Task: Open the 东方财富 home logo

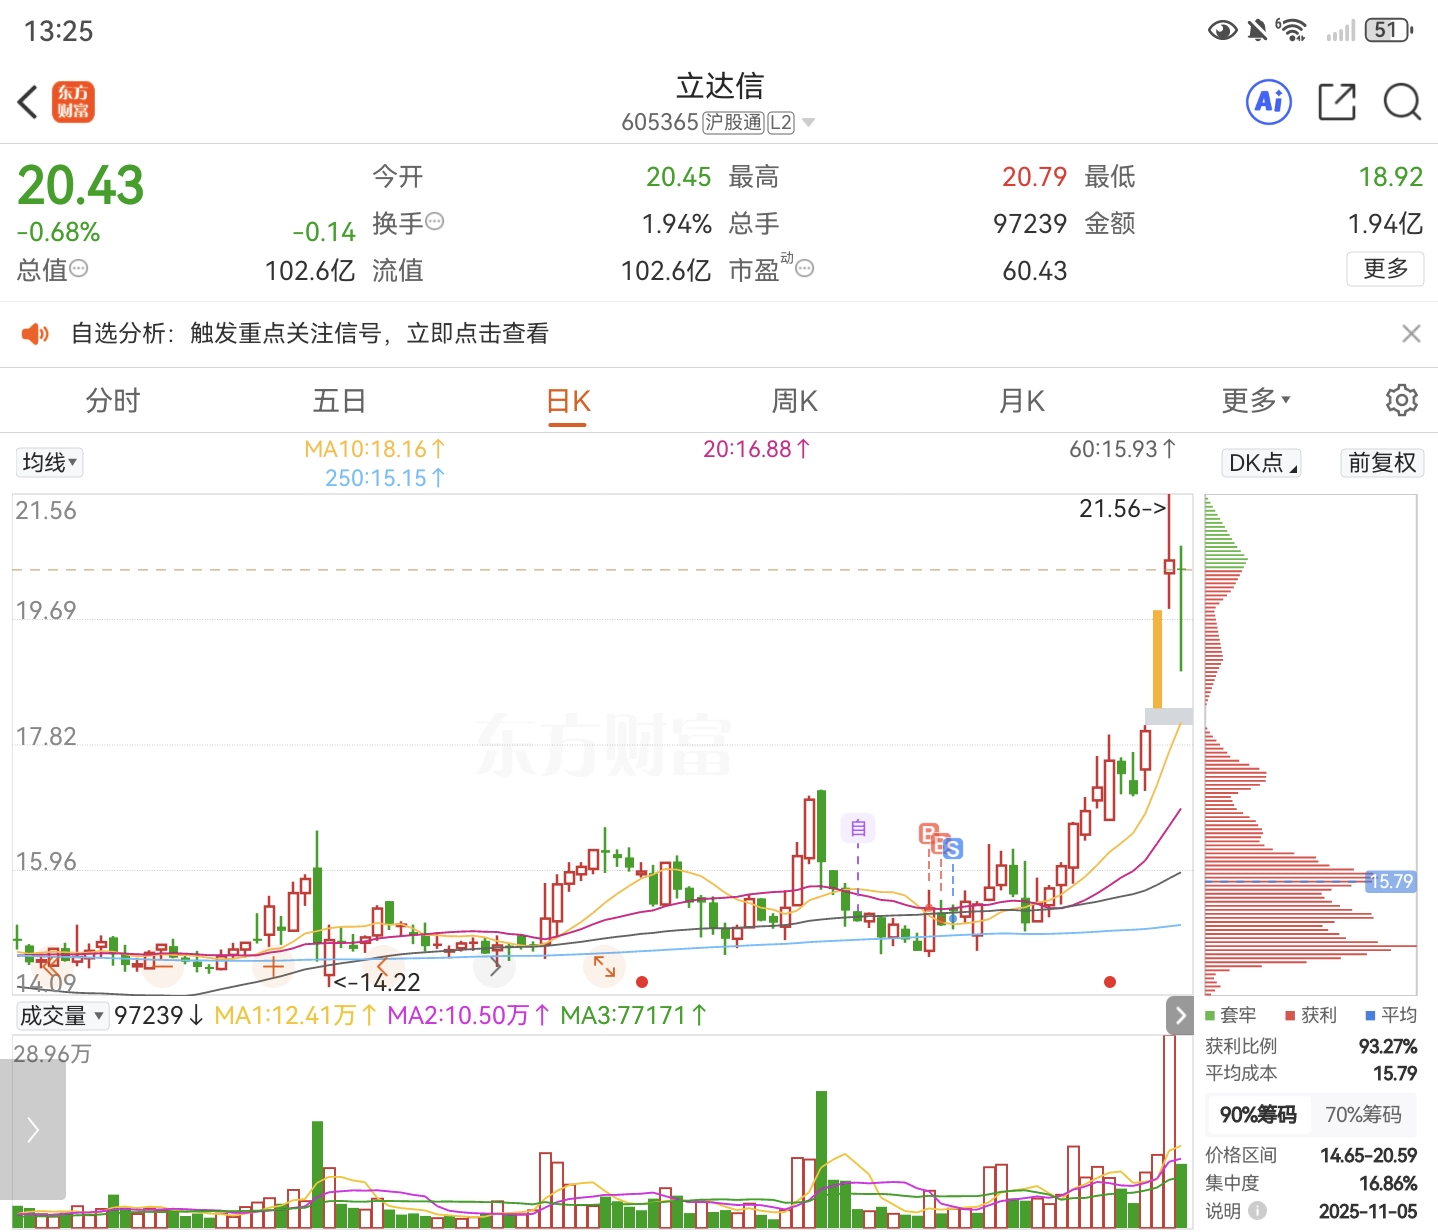Action: pos(73,102)
